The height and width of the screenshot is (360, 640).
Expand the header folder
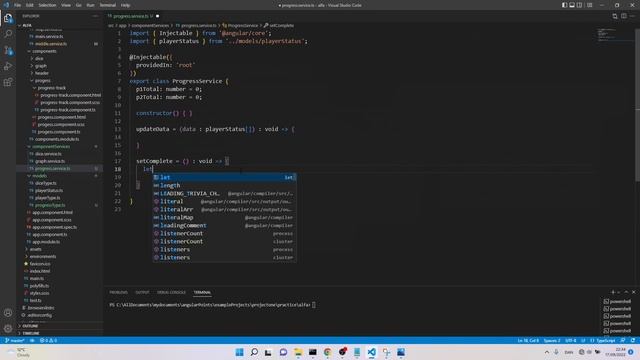click(42, 73)
